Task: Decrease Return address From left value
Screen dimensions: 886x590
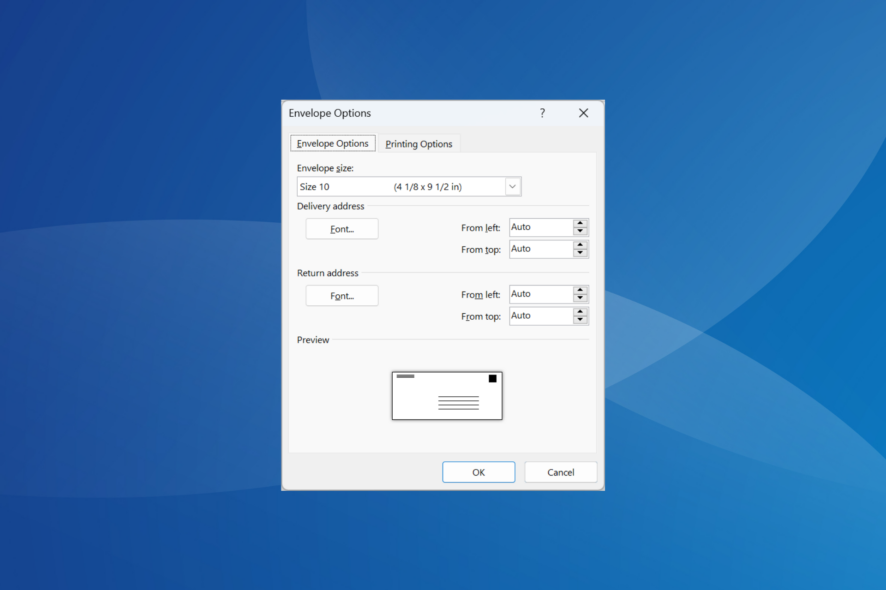Action: (x=580, y=298)
